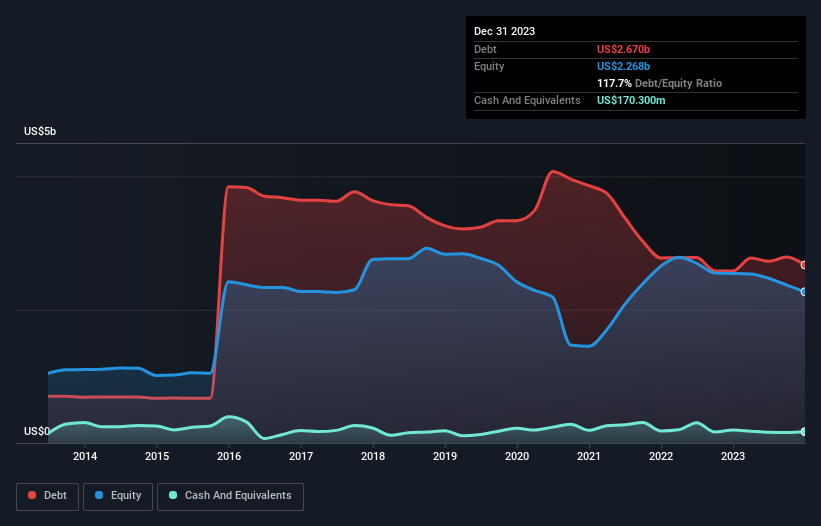Image resolution: width=821 pixels, height=526 pixels.
Task: Click the 2020 x-axis label
Action: click(517, 456)
